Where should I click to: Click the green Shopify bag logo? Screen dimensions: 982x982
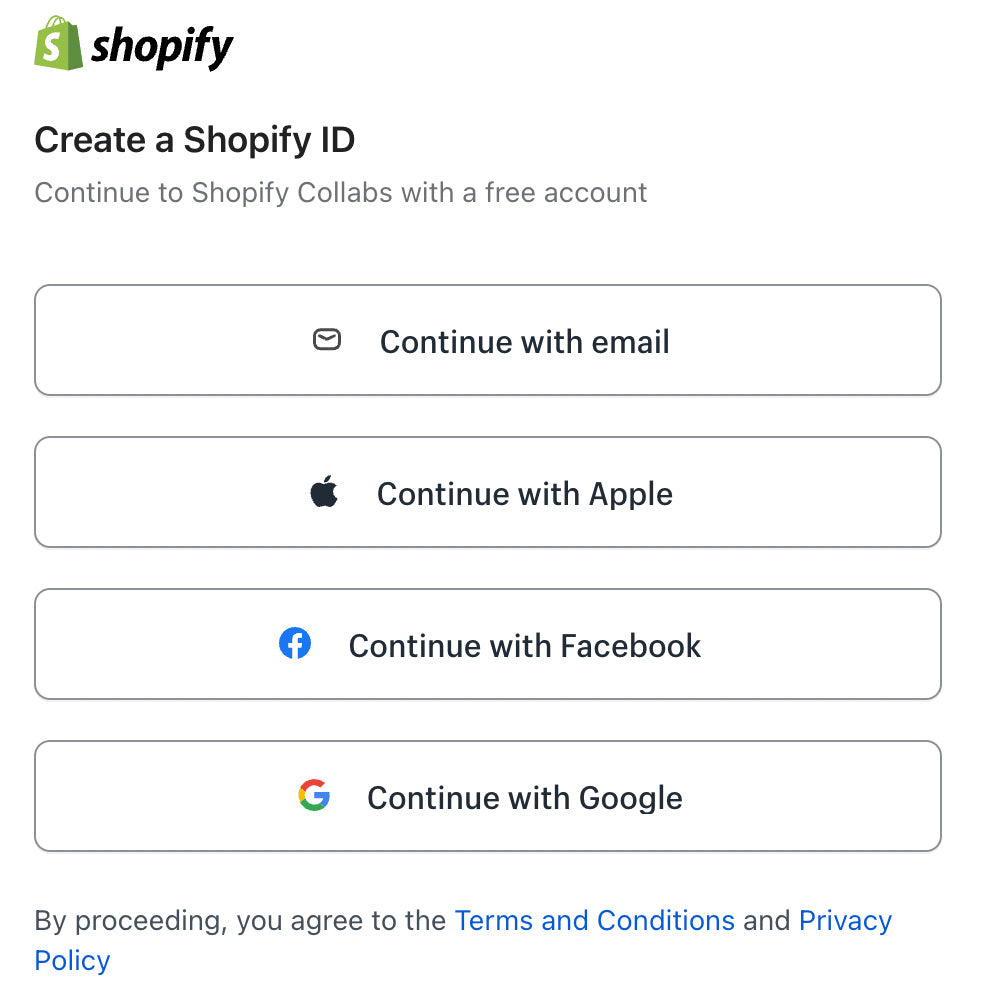point(58,44)
